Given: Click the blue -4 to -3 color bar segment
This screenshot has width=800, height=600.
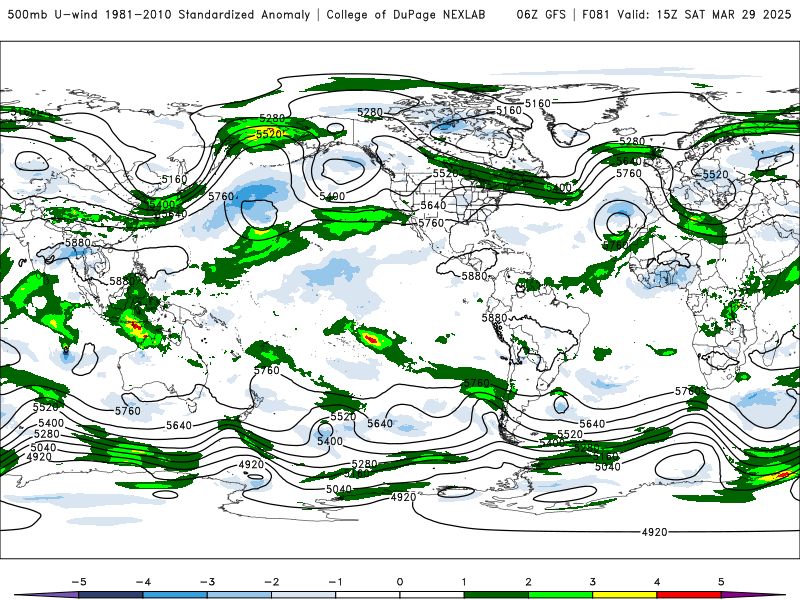Looking at the screenshot, I should point(175,595).
